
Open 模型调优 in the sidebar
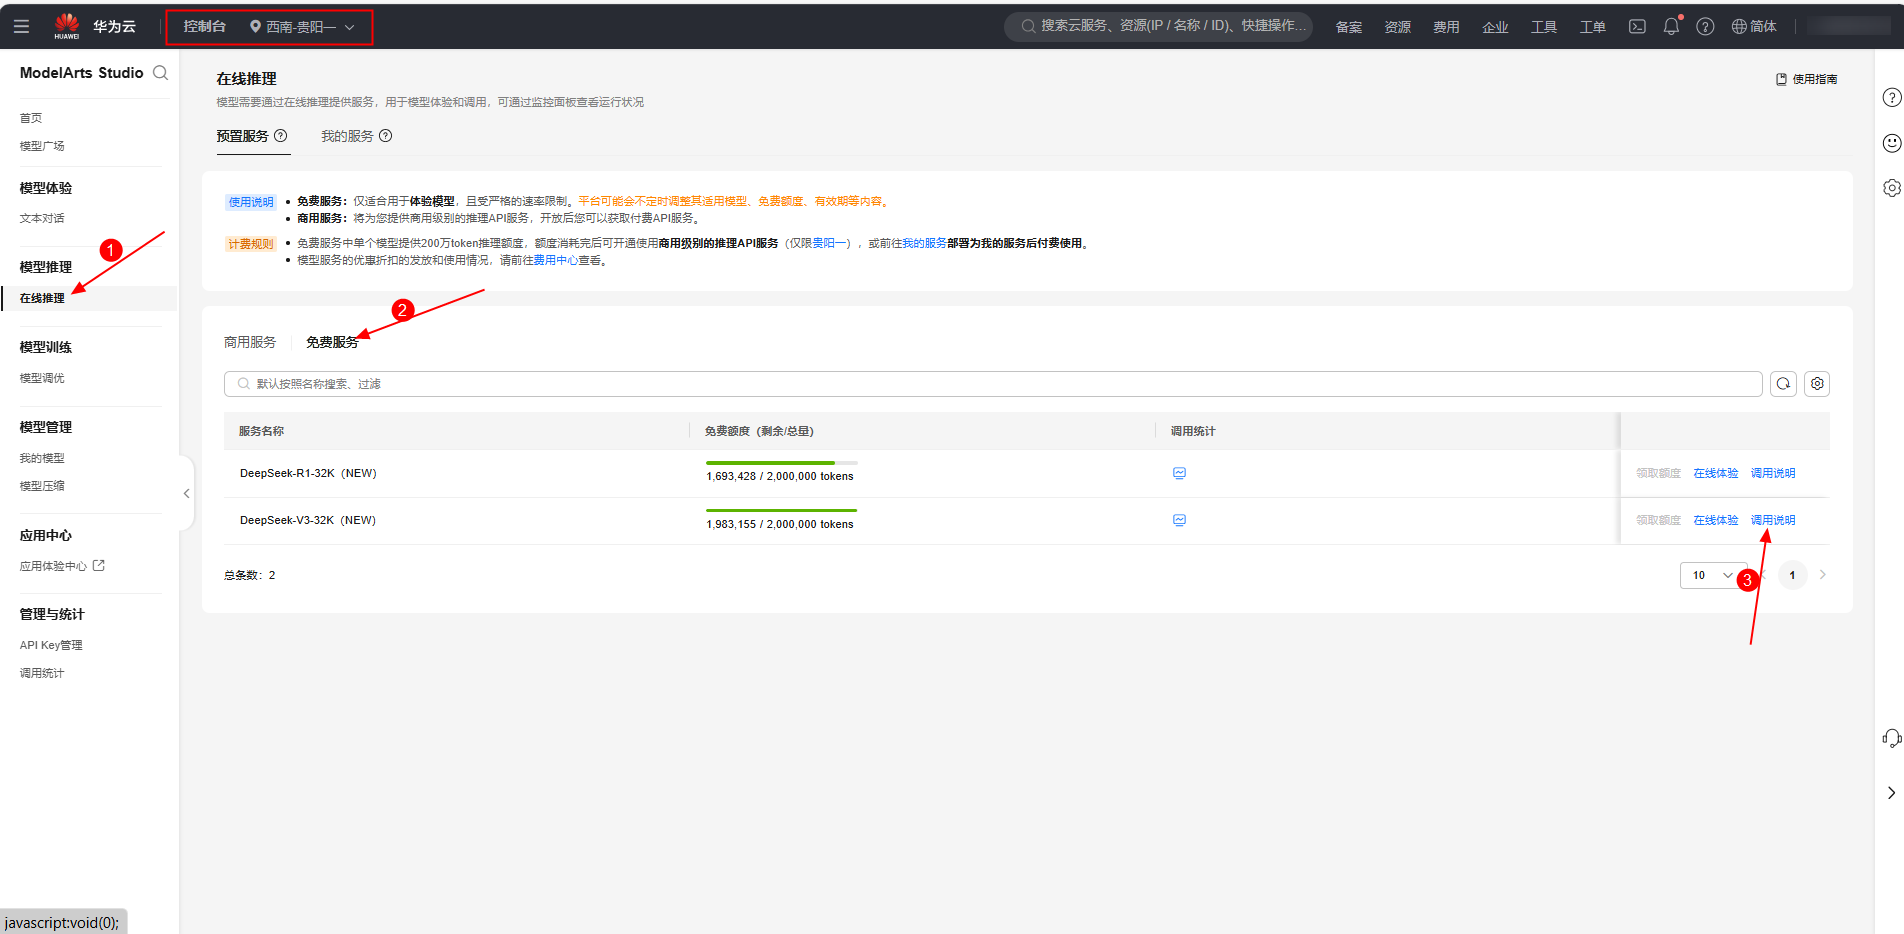[42, 378]
